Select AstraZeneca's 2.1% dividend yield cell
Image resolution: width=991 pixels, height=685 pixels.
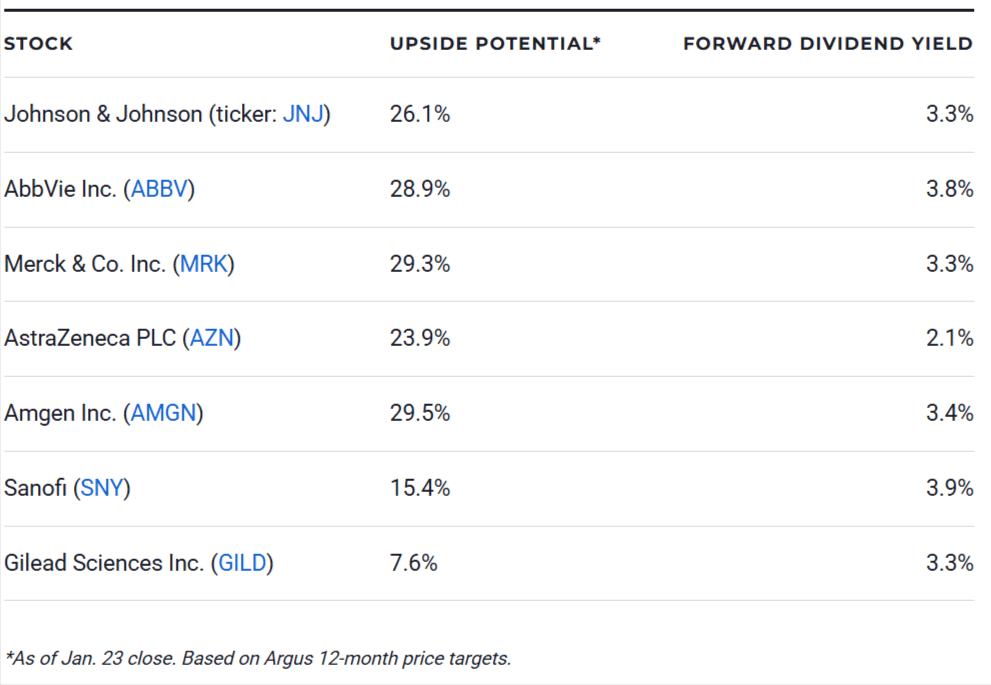949,338
